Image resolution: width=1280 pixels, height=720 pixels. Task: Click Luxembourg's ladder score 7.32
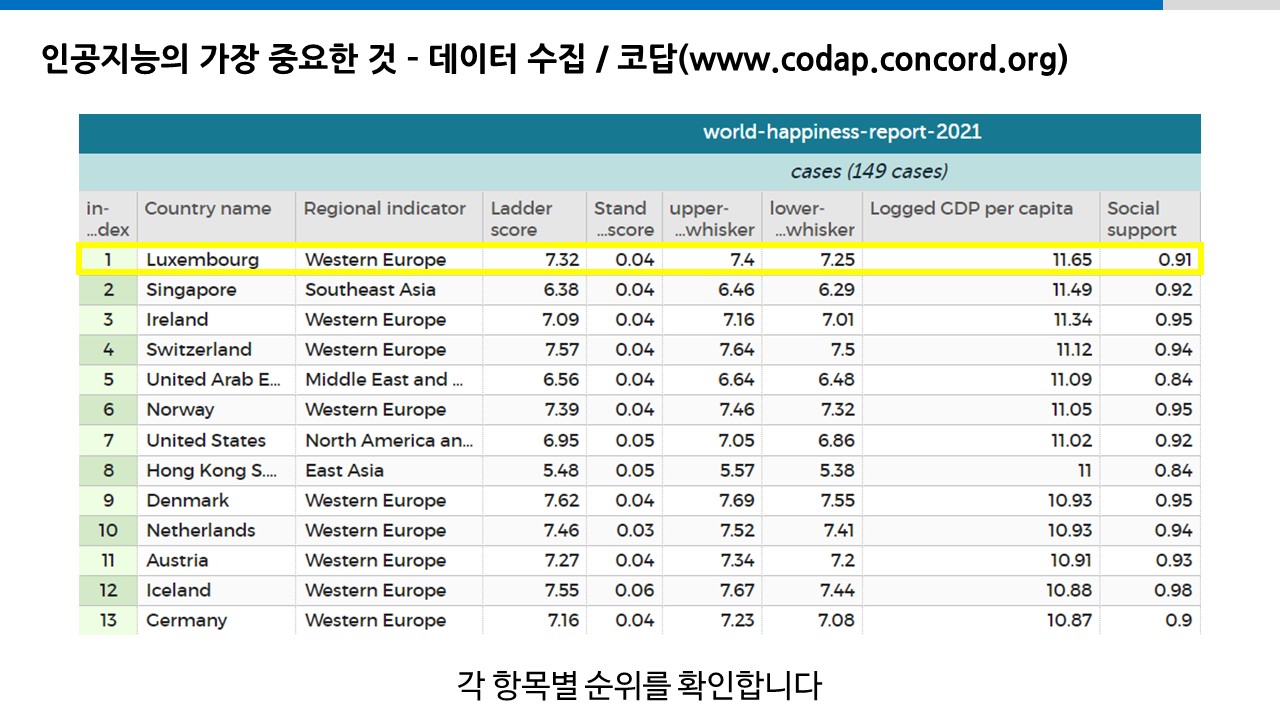(x=534, y=260)
